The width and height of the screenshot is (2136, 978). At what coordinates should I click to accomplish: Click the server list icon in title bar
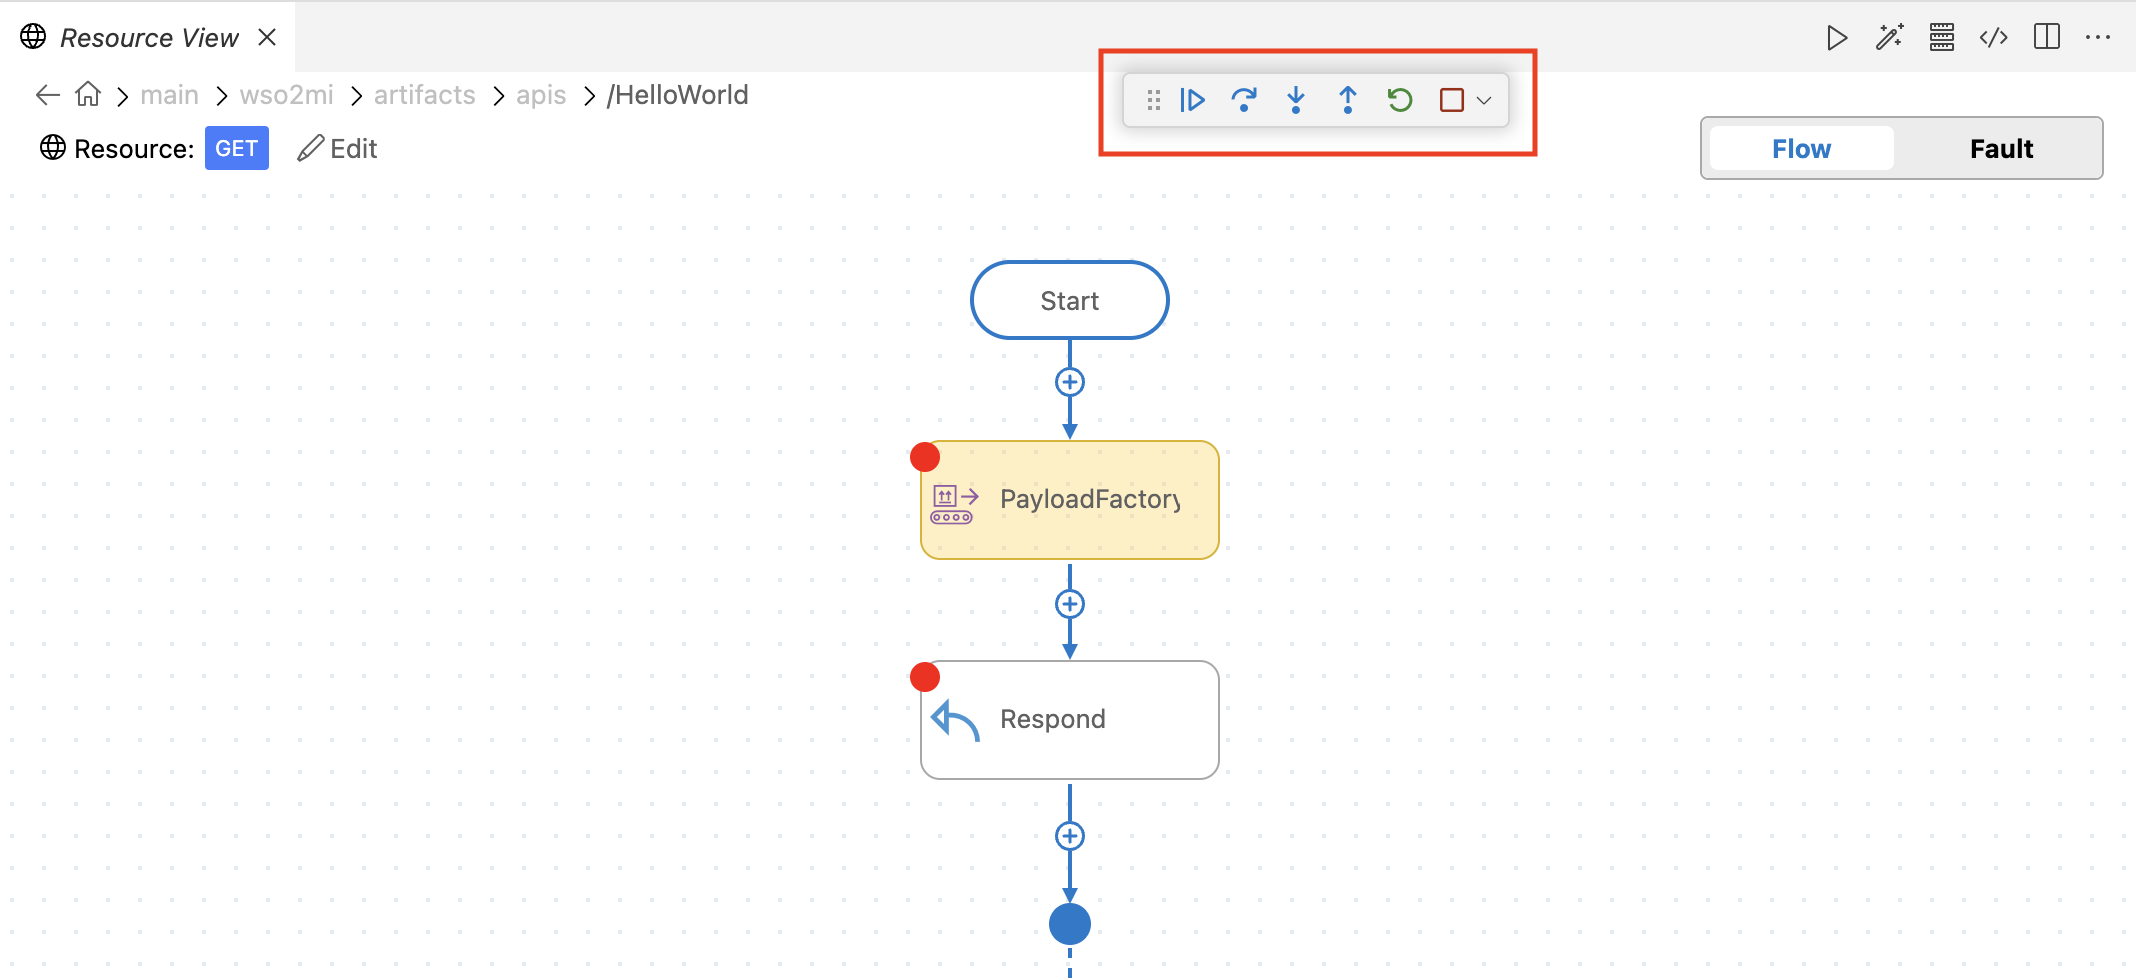[1942, 38]
